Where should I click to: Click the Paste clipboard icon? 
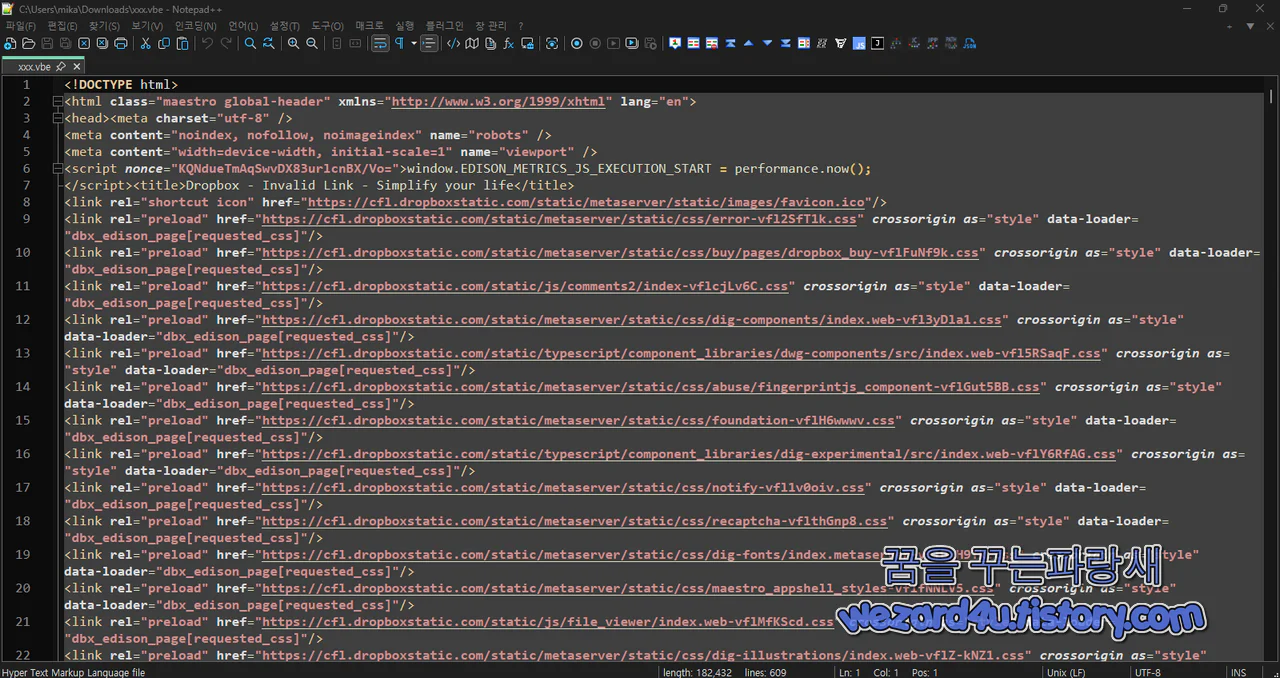pos(182,44)
